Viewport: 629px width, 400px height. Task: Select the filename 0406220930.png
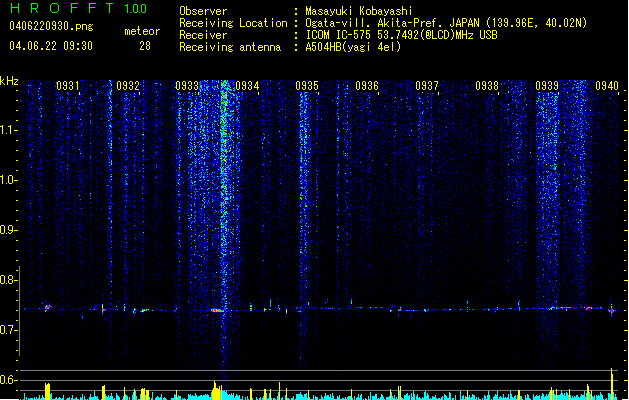click(x=51, y=26)
